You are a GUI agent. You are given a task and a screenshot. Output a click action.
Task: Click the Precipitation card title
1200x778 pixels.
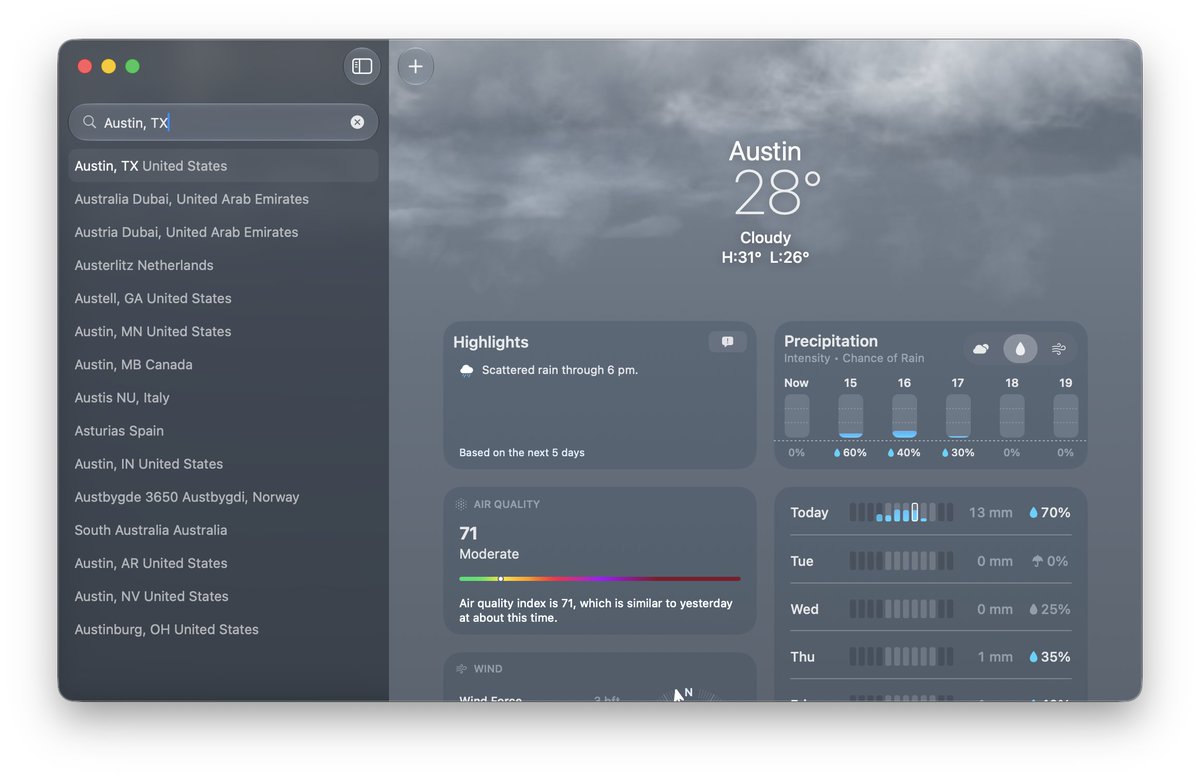[x=831, y=341]
